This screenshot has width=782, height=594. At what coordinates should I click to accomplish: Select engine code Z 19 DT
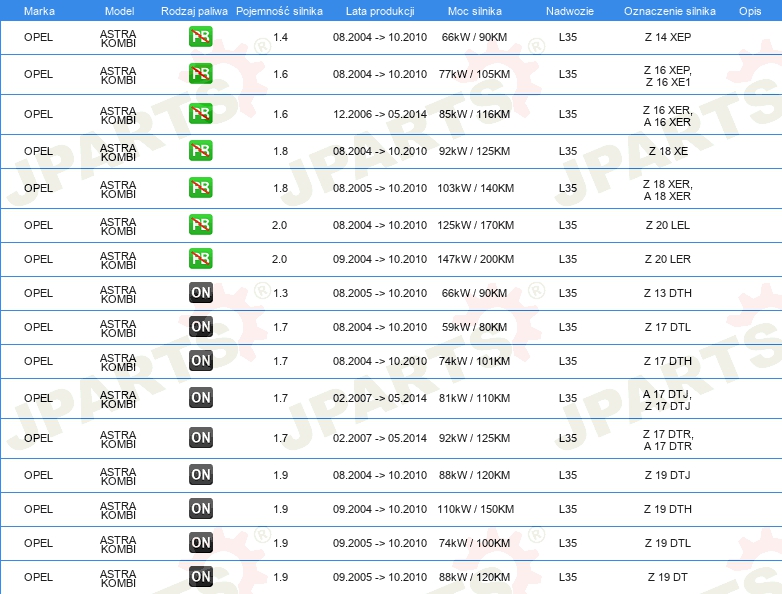668,577
